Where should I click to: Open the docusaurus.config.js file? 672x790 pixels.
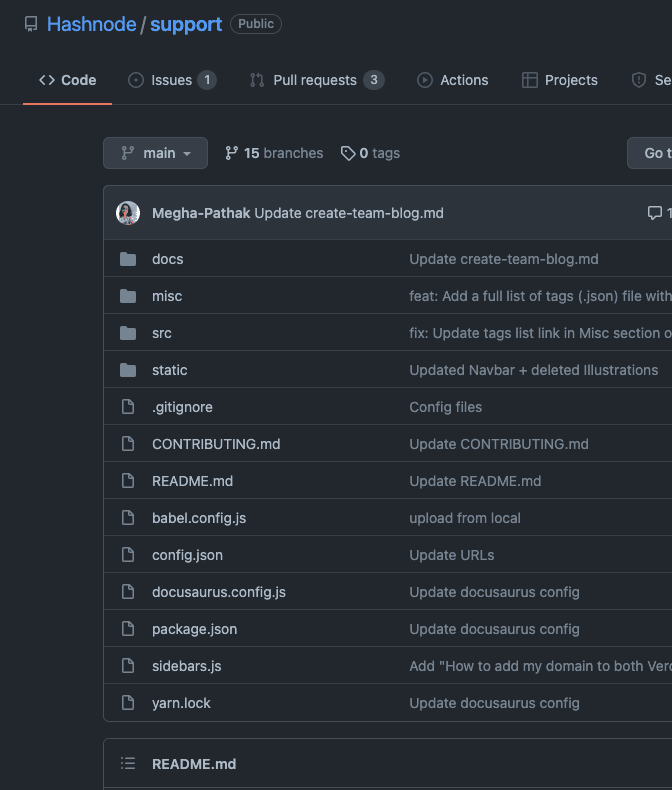(219, 592)
